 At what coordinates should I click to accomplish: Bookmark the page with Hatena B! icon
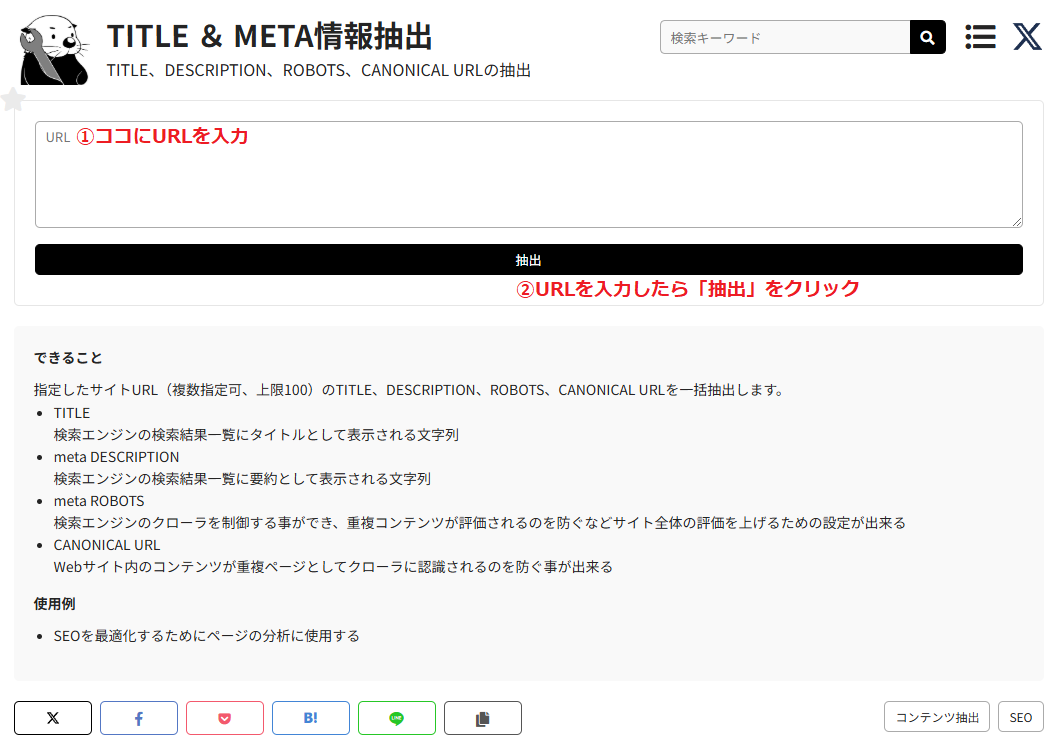coord(310,717)
